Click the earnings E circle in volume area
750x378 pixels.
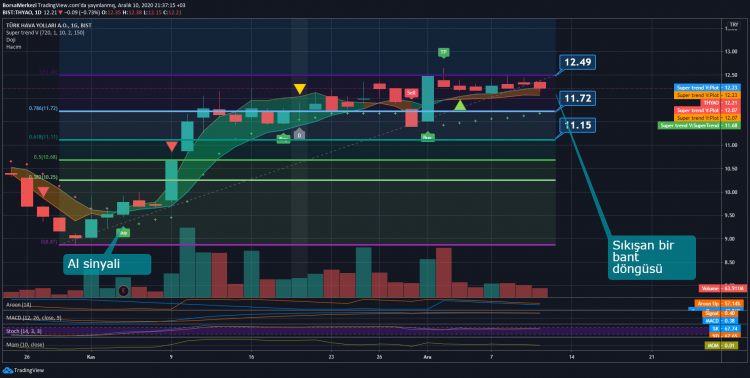click(x=124, y=290)
